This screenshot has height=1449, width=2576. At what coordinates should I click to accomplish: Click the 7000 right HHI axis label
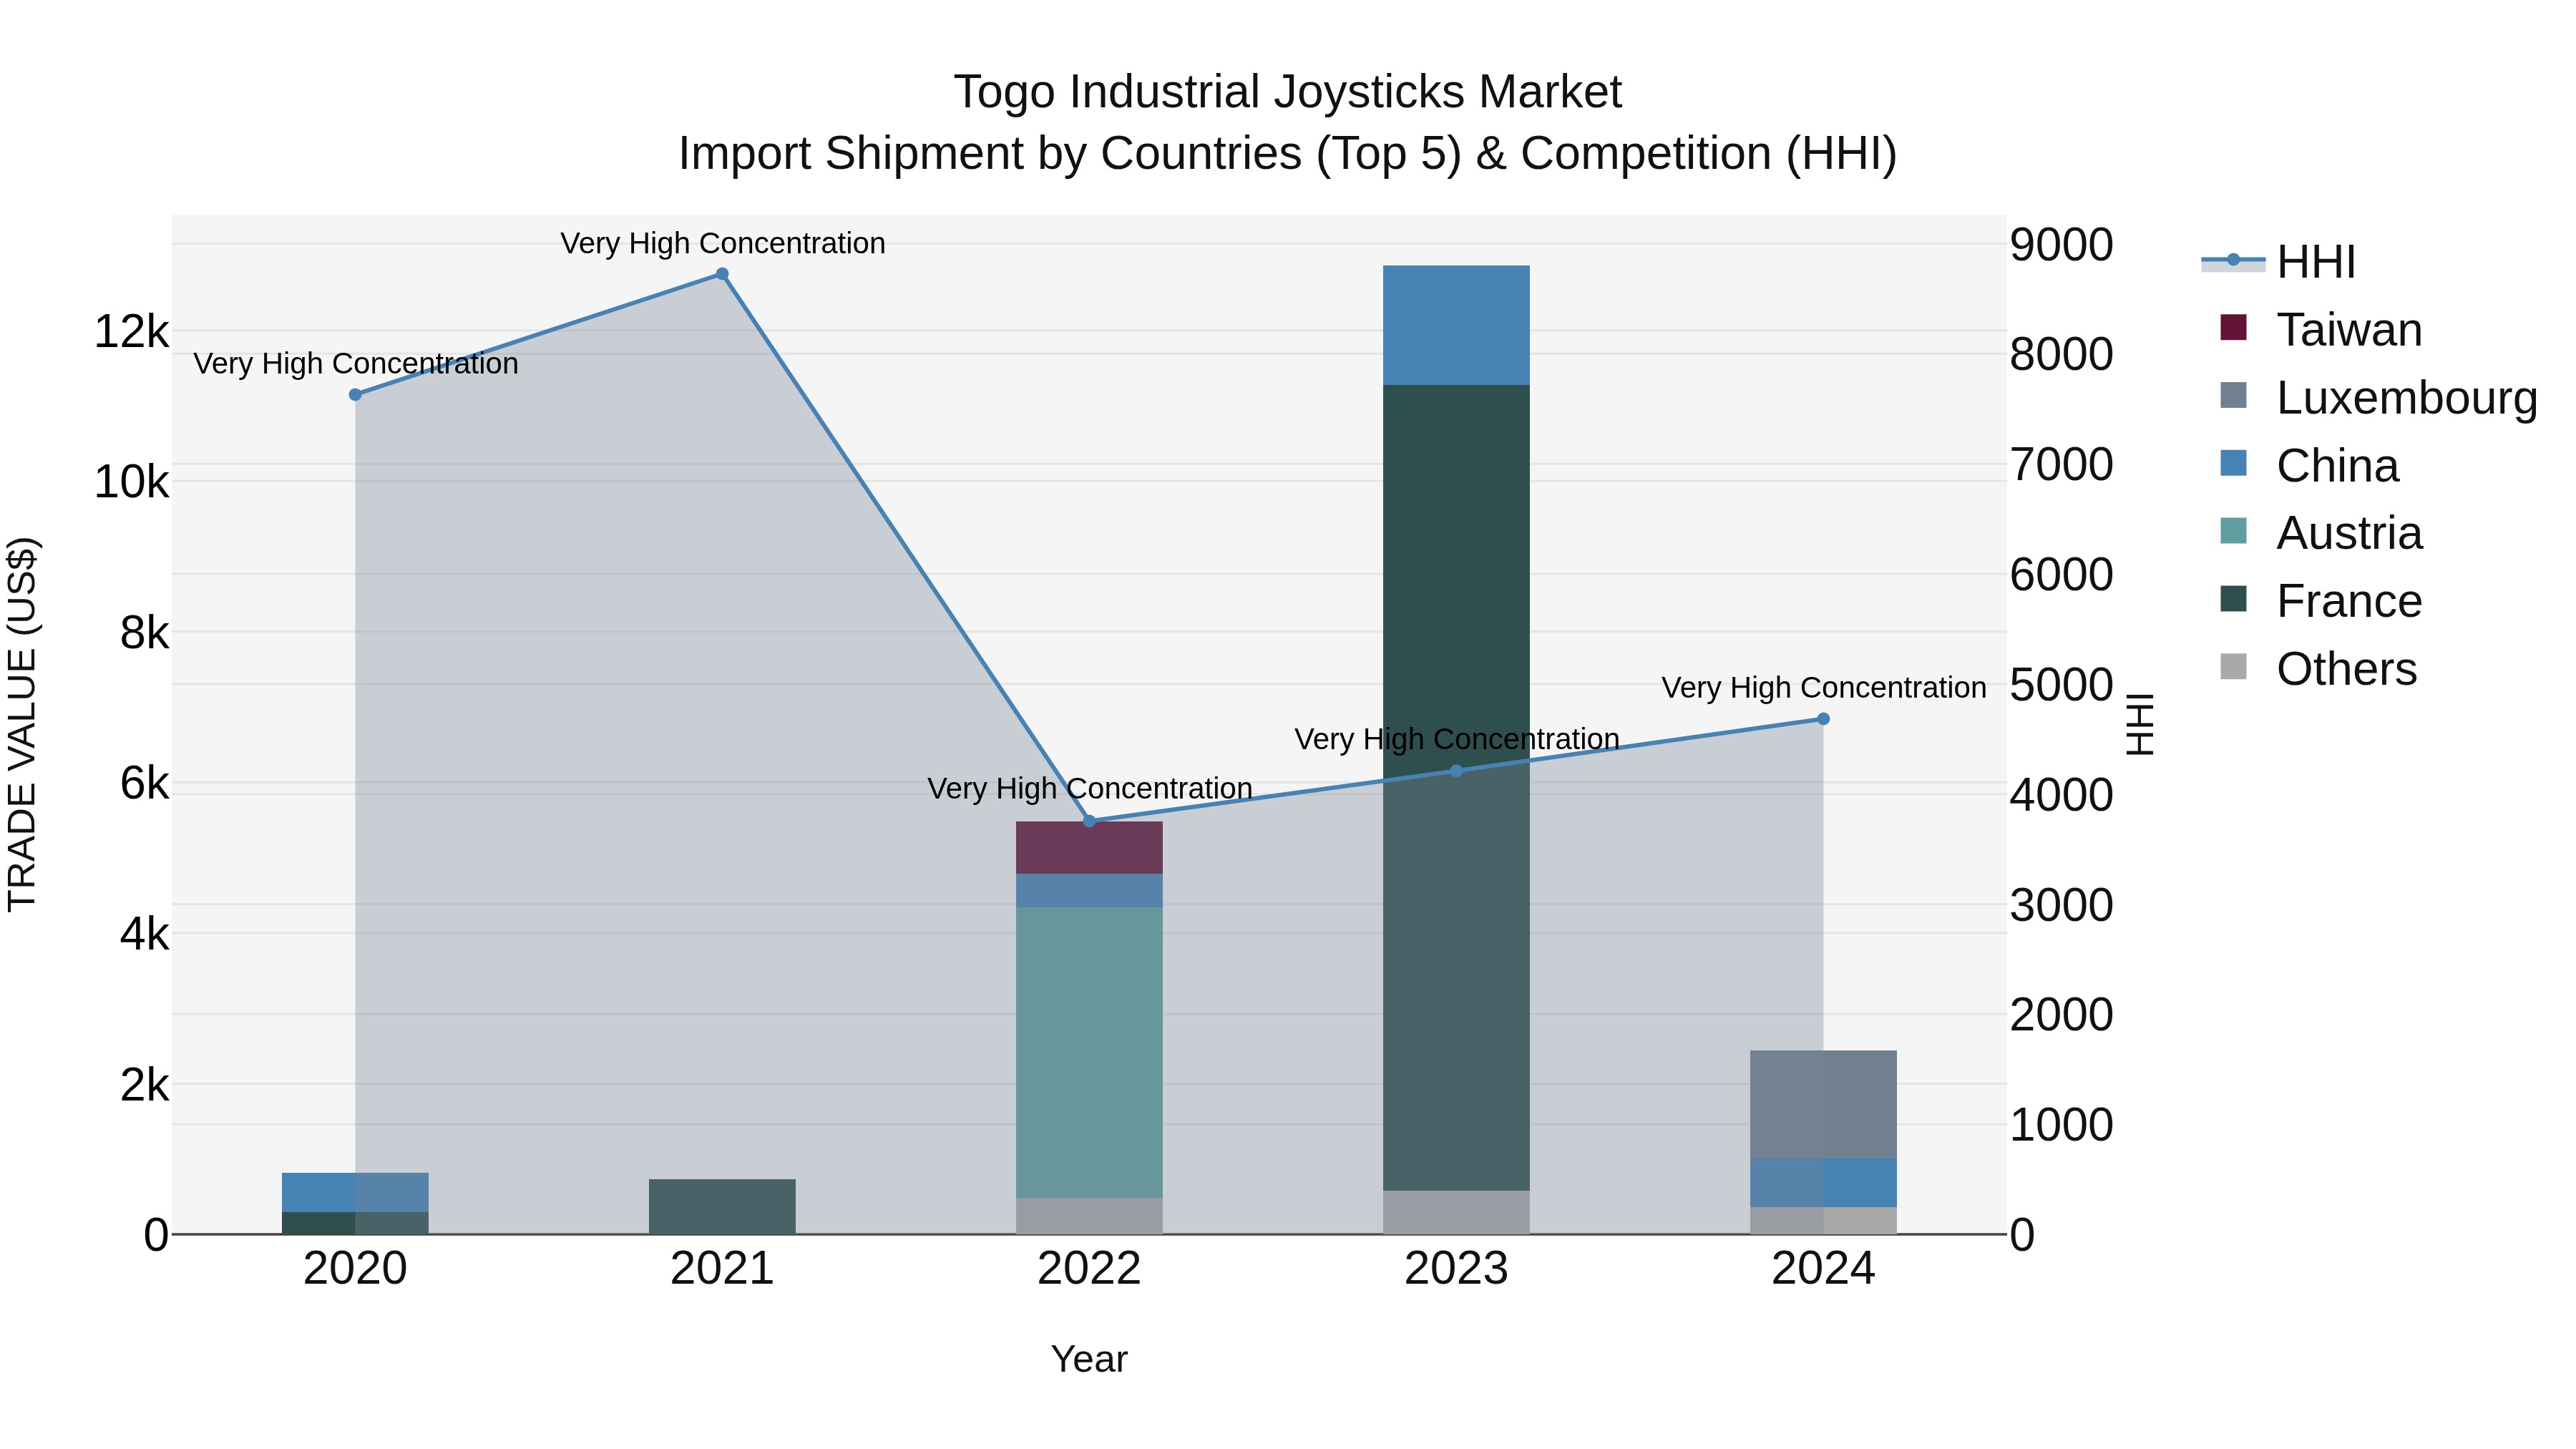(2061, 465)
